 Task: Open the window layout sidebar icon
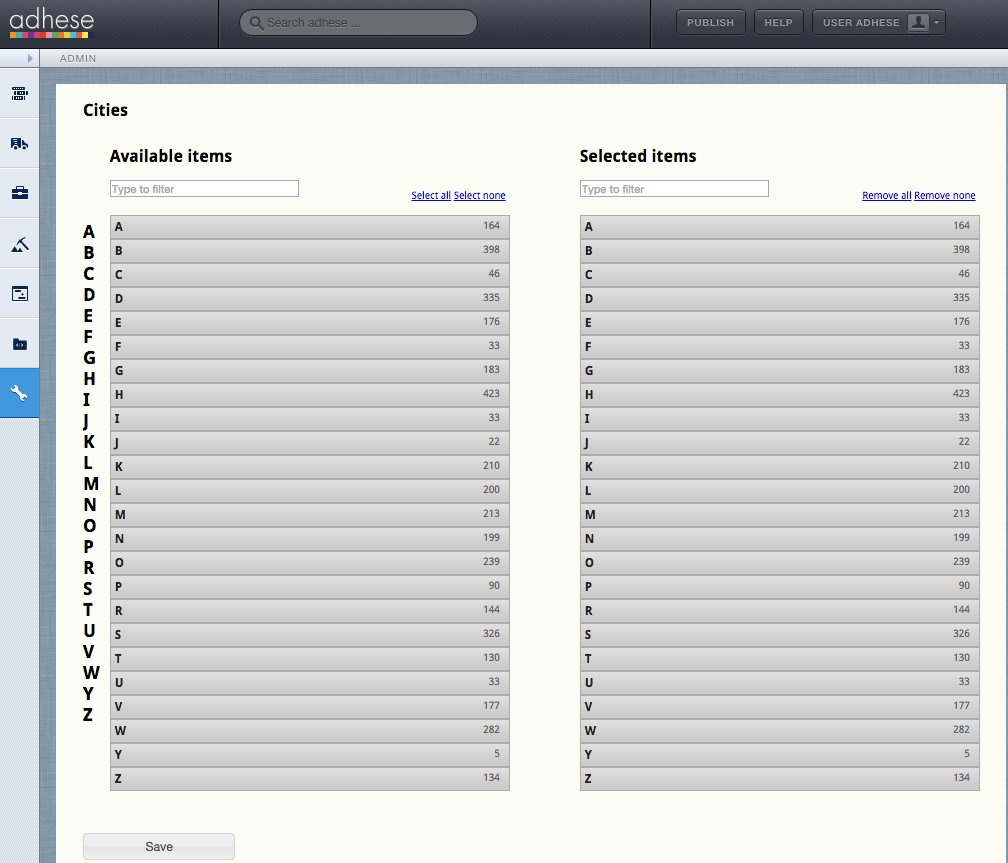point(19,294)
